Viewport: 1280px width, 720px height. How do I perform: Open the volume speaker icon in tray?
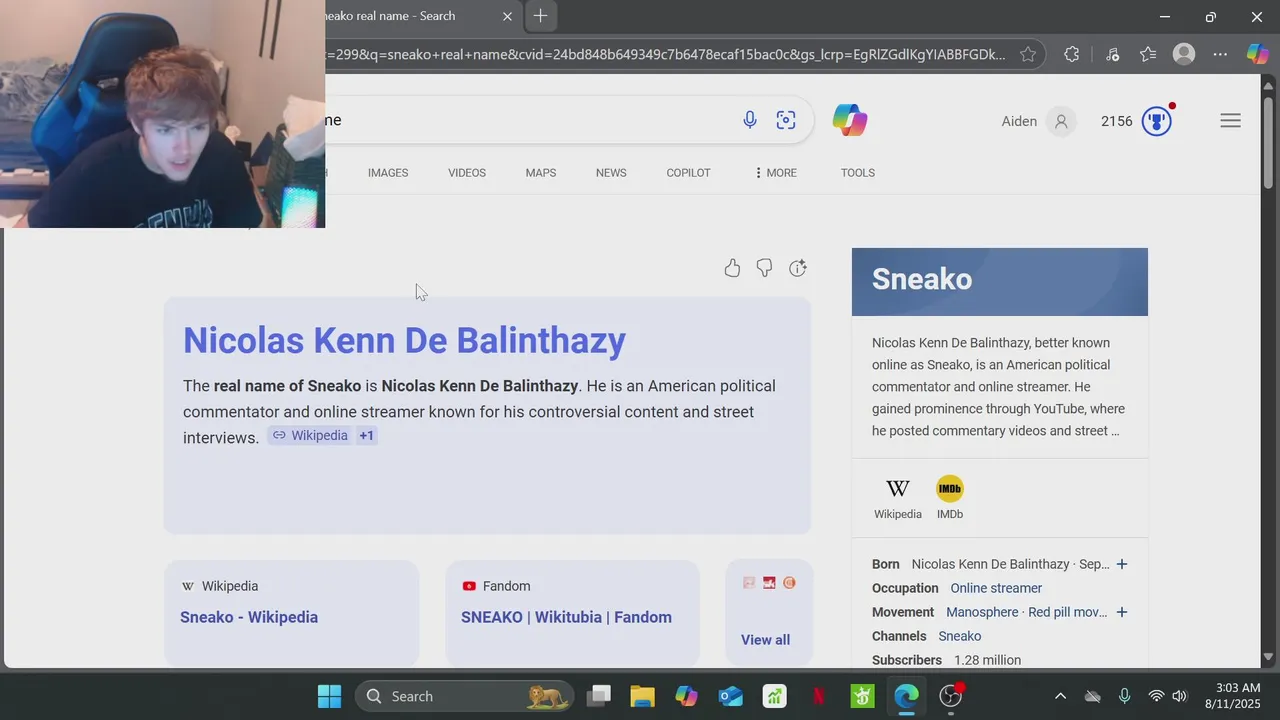(x=1180, y=696)
